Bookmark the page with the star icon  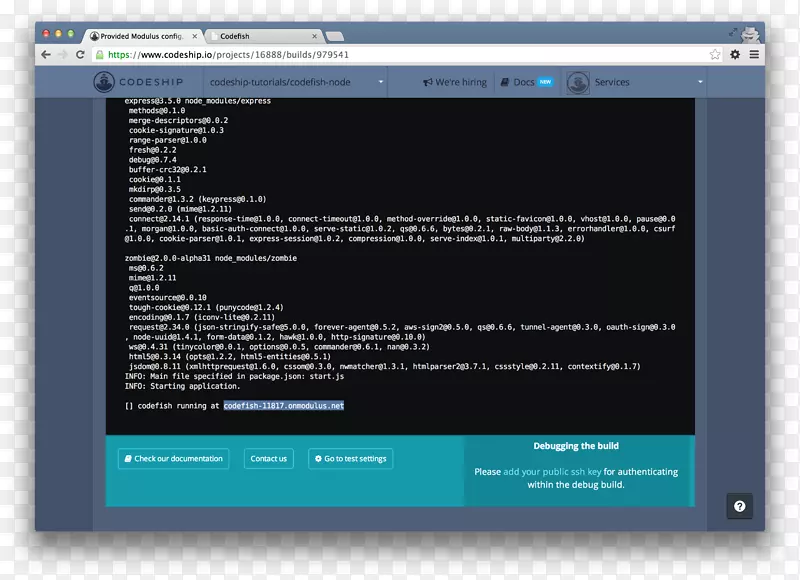(716, 54)
